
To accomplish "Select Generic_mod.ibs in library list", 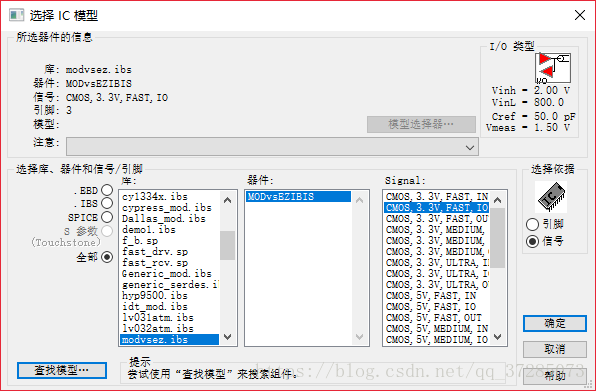I will click(170, 274).
